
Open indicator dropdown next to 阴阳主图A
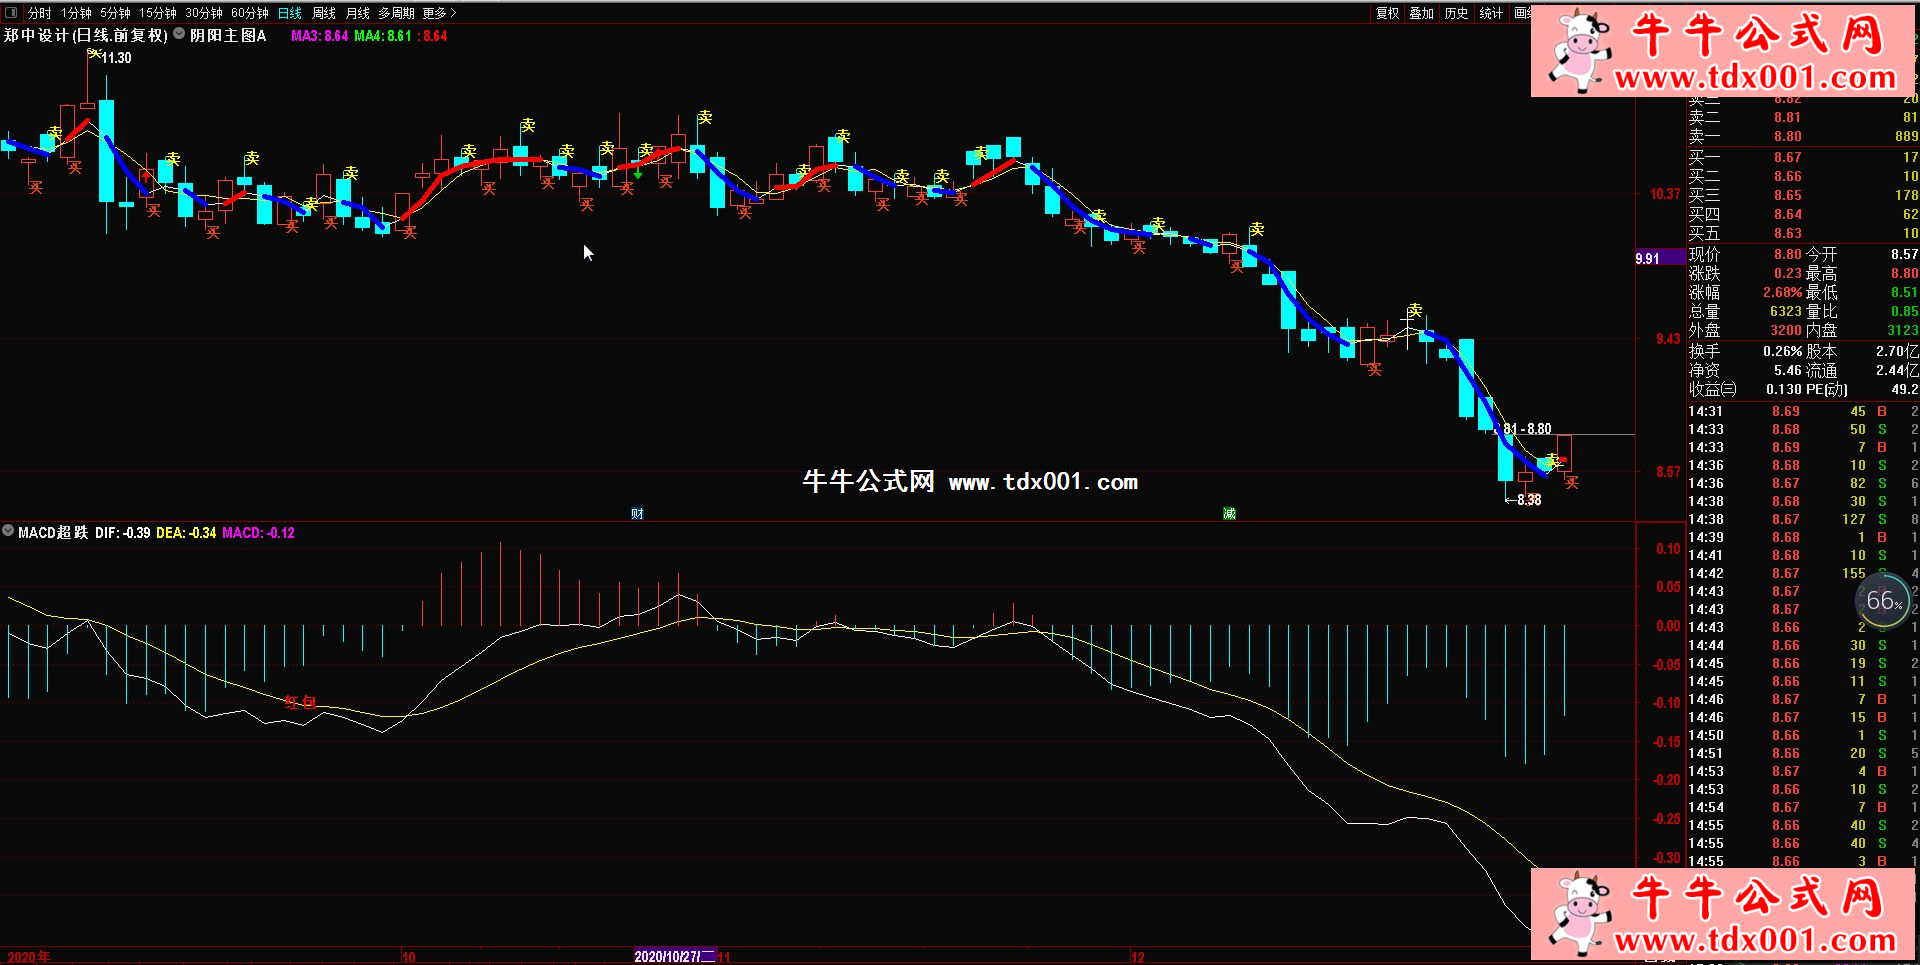point(179,33)
